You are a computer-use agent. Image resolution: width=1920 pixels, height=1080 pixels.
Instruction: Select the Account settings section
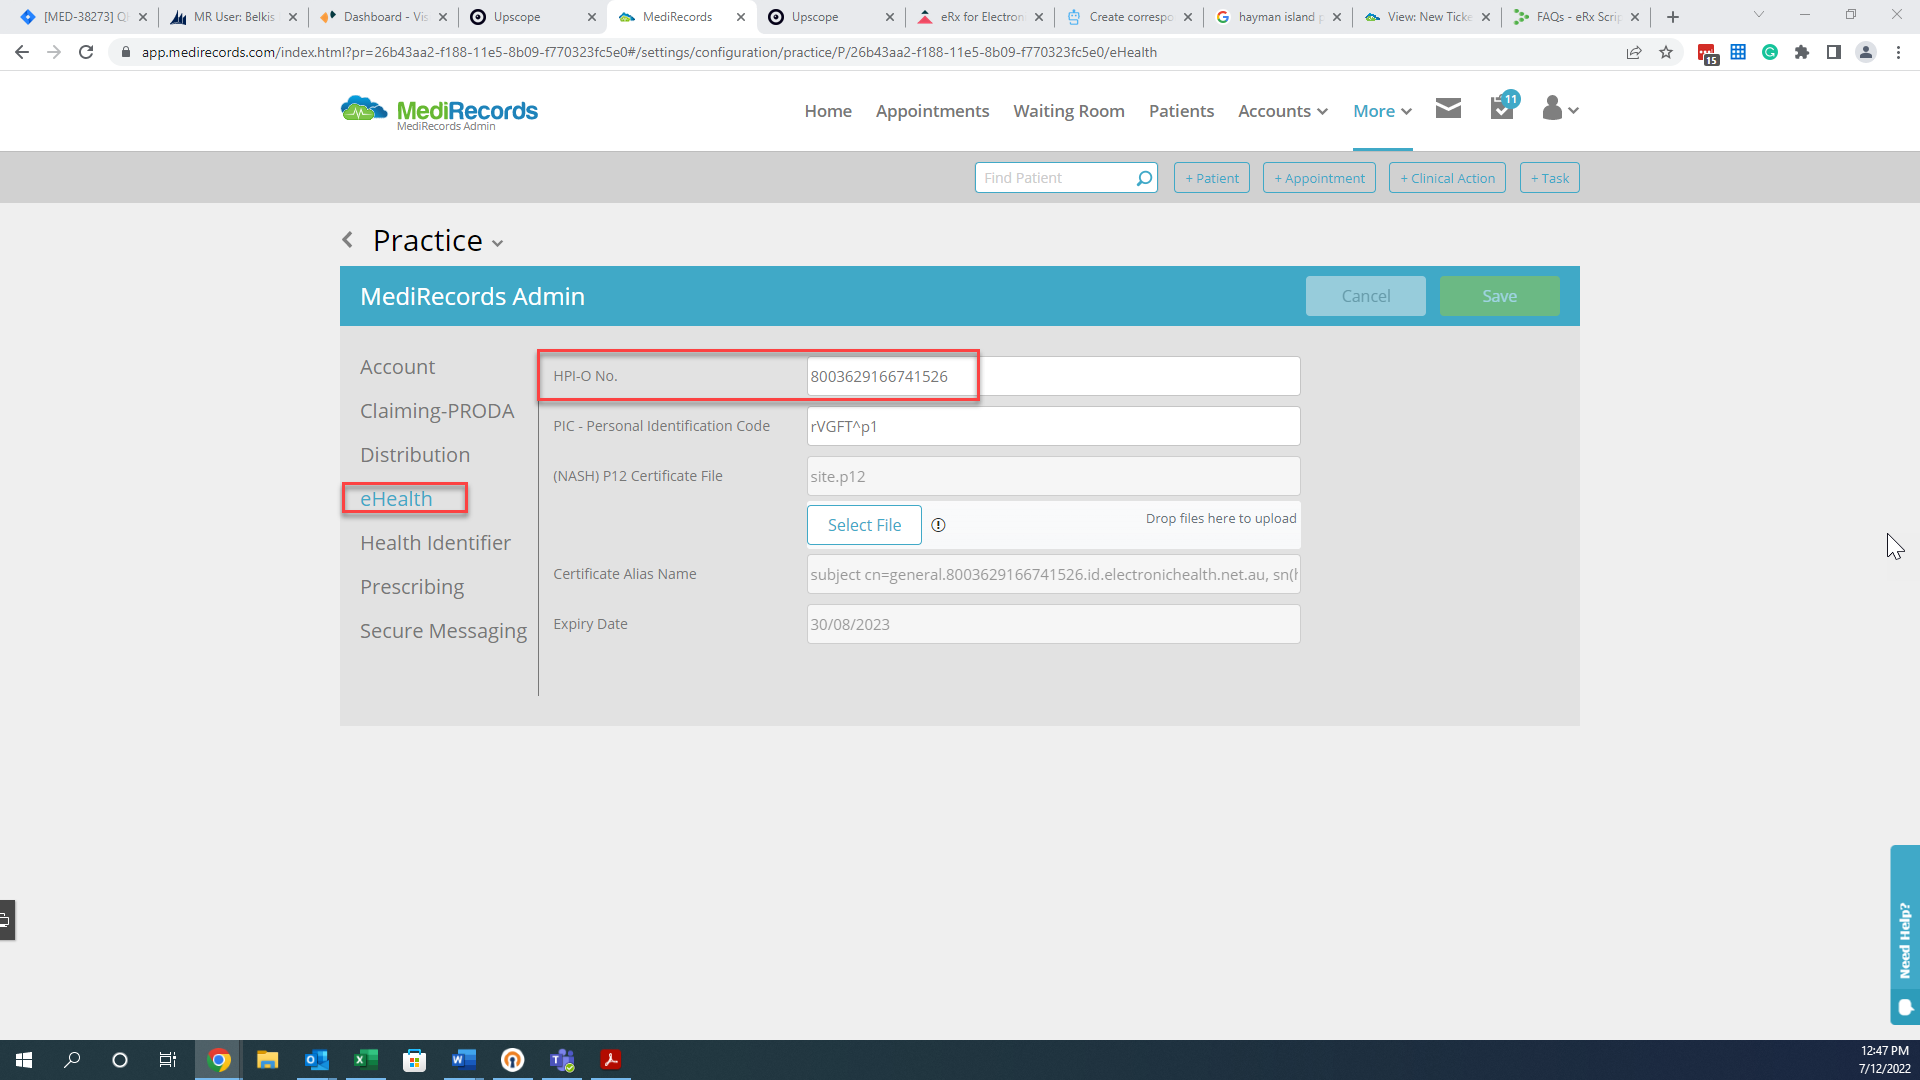397,367
